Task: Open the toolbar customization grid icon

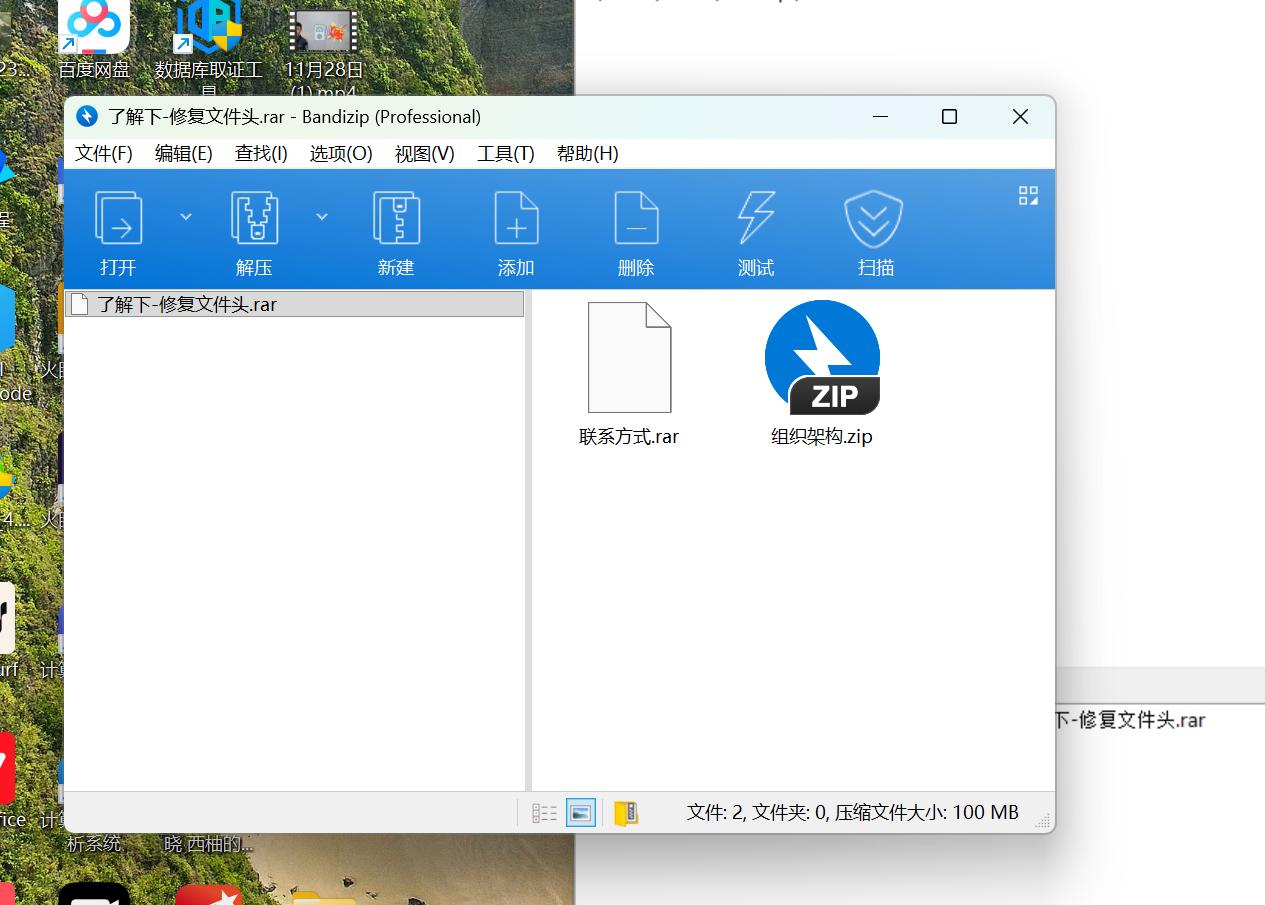Action: (1028, 195)
